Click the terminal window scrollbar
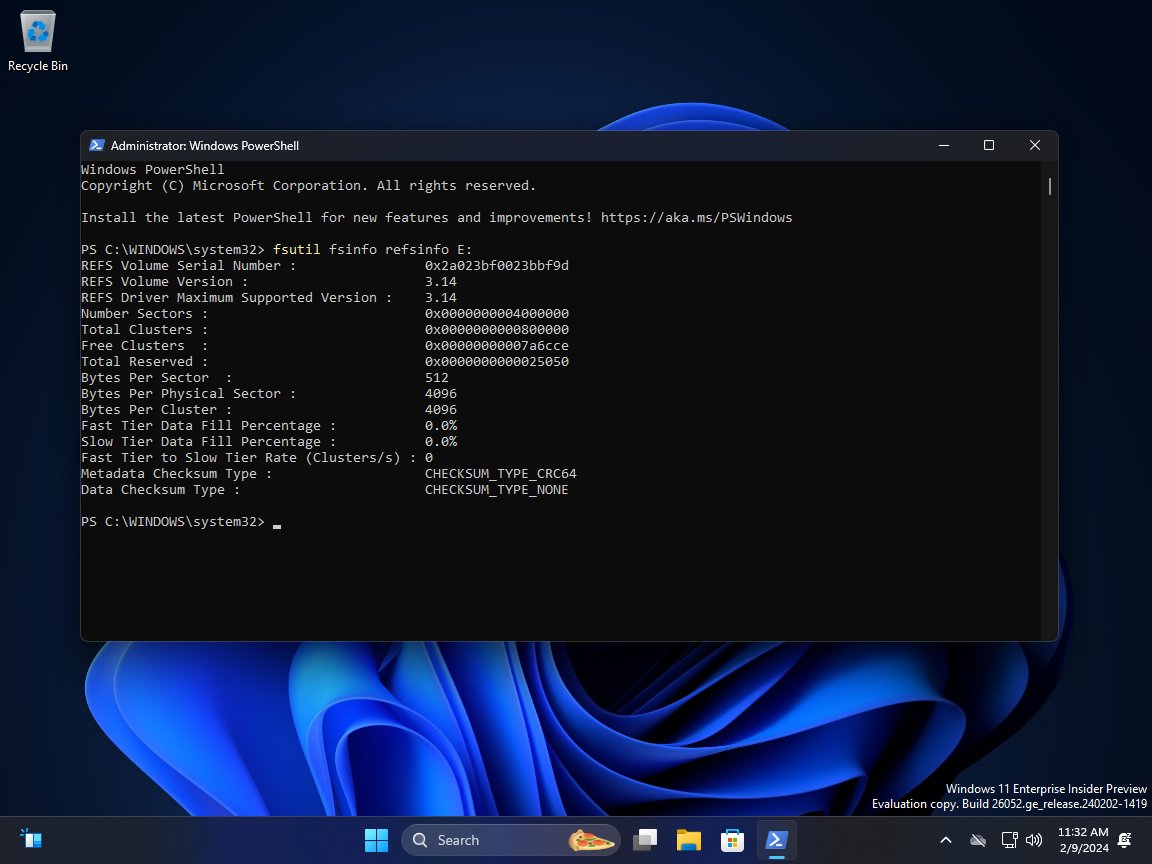Image resolution: width=1152 pixels, height=864 pixels. 1049,186
